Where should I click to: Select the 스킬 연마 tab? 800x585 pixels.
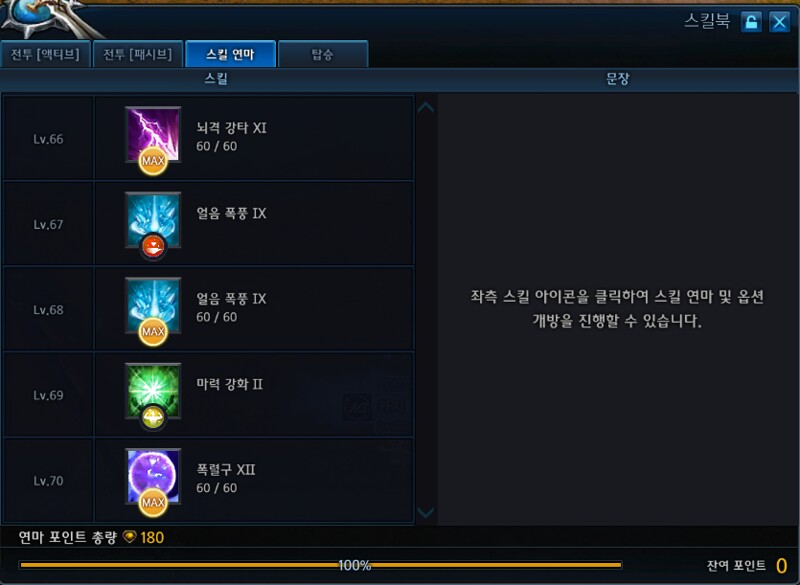[x=230, y=54]
